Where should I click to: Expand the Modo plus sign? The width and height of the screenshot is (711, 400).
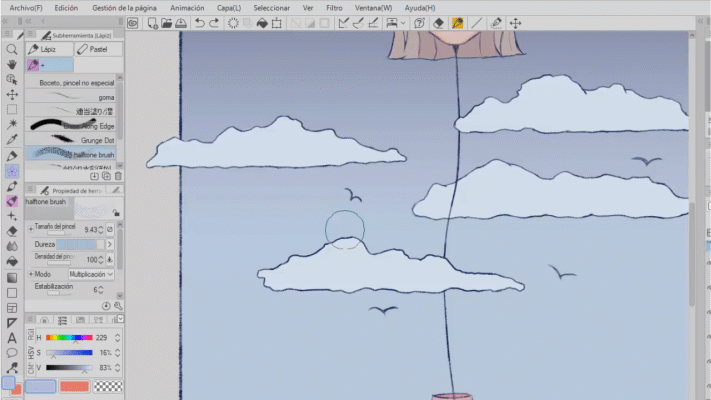click(30, 274)
